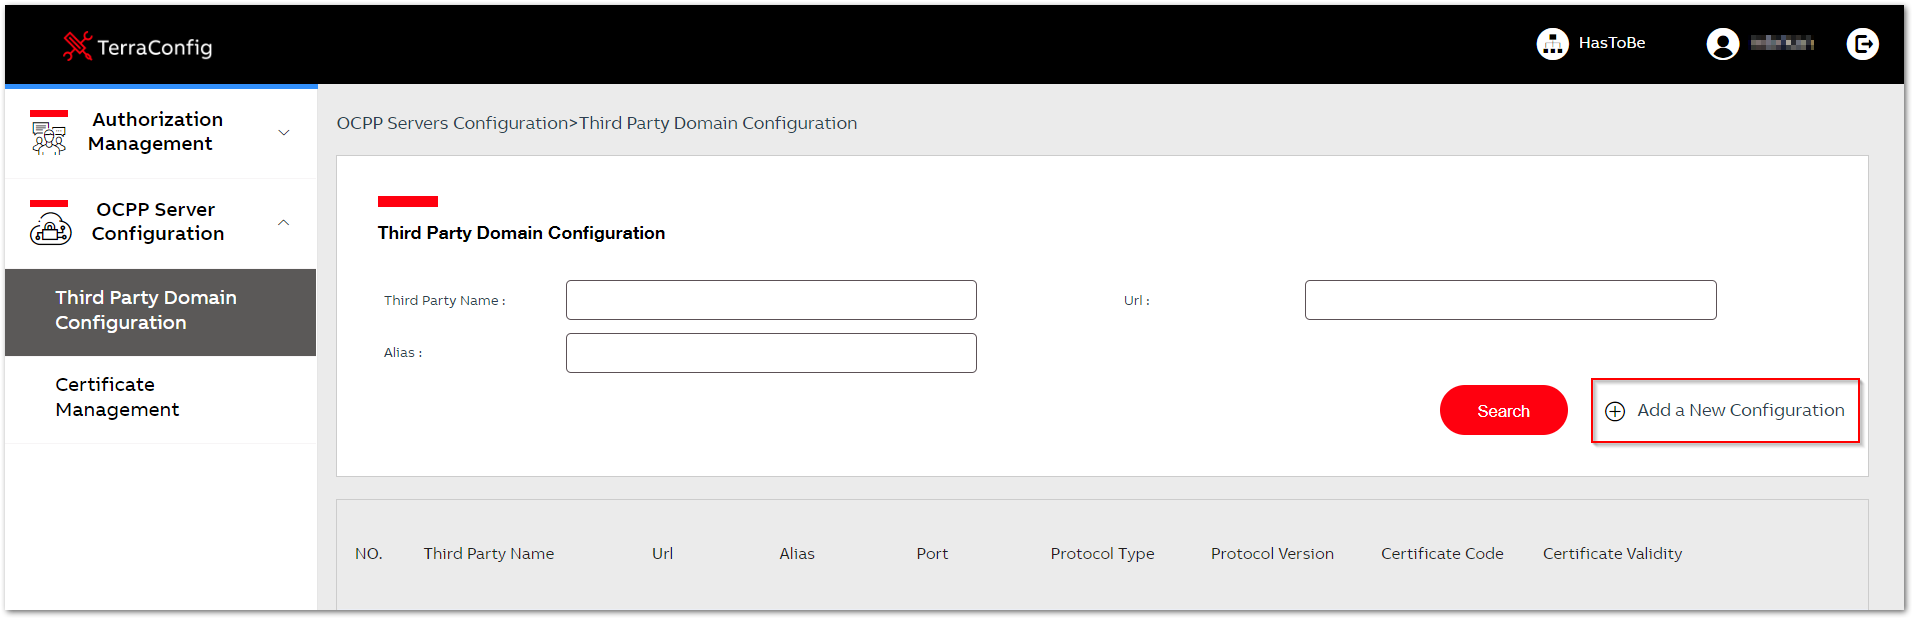Click the logout icon in header
1913x619 pixels.
(1862, 43)
